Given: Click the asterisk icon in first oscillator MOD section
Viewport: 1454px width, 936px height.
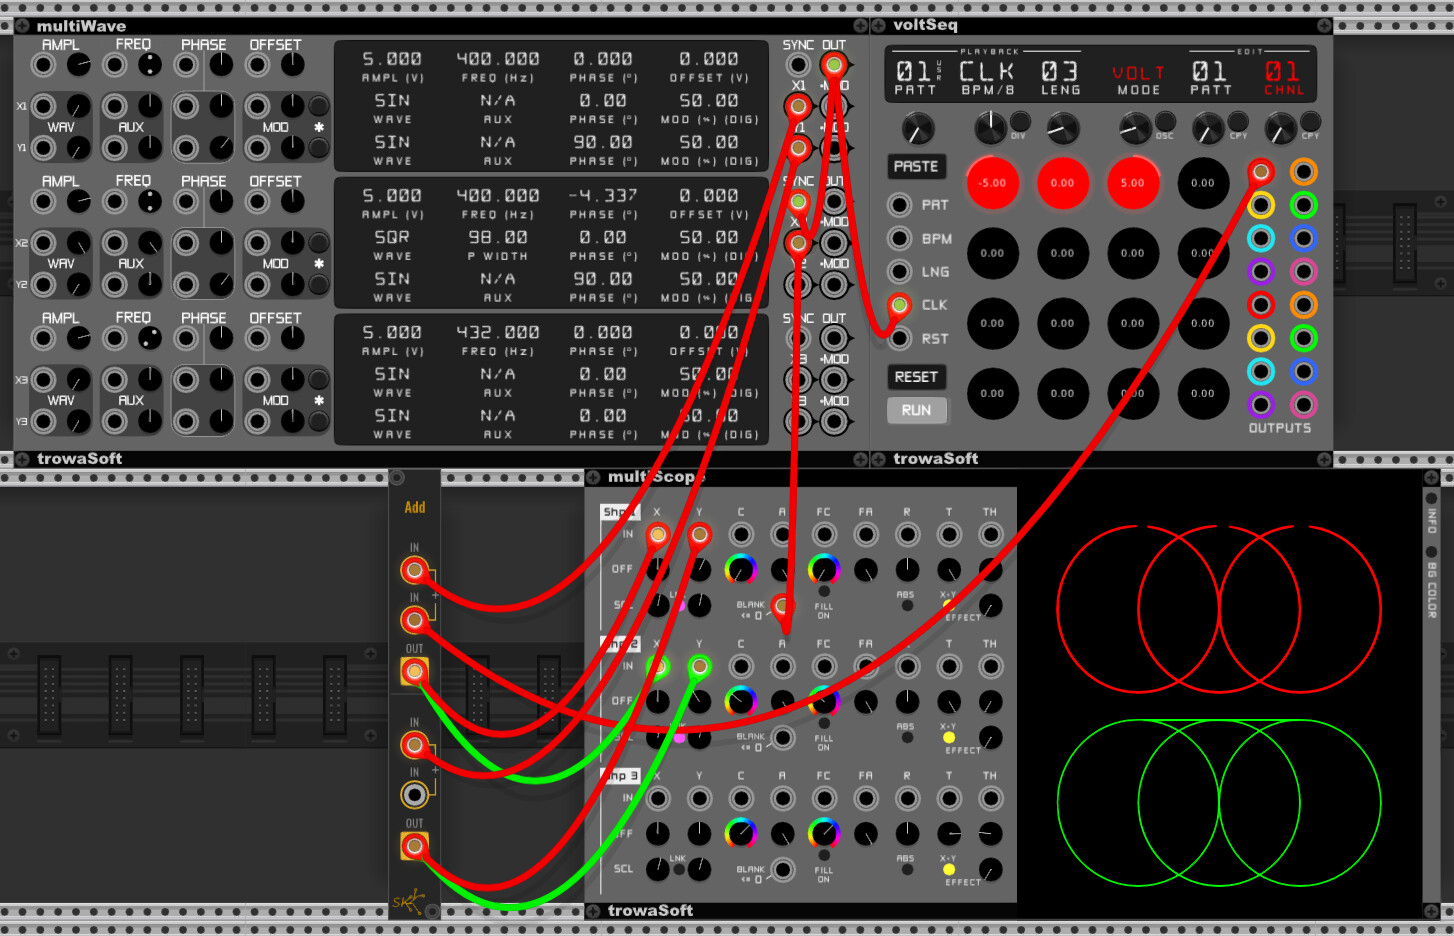Looking at the screenshot, I should pyautogui.click(x=319, y=127).
